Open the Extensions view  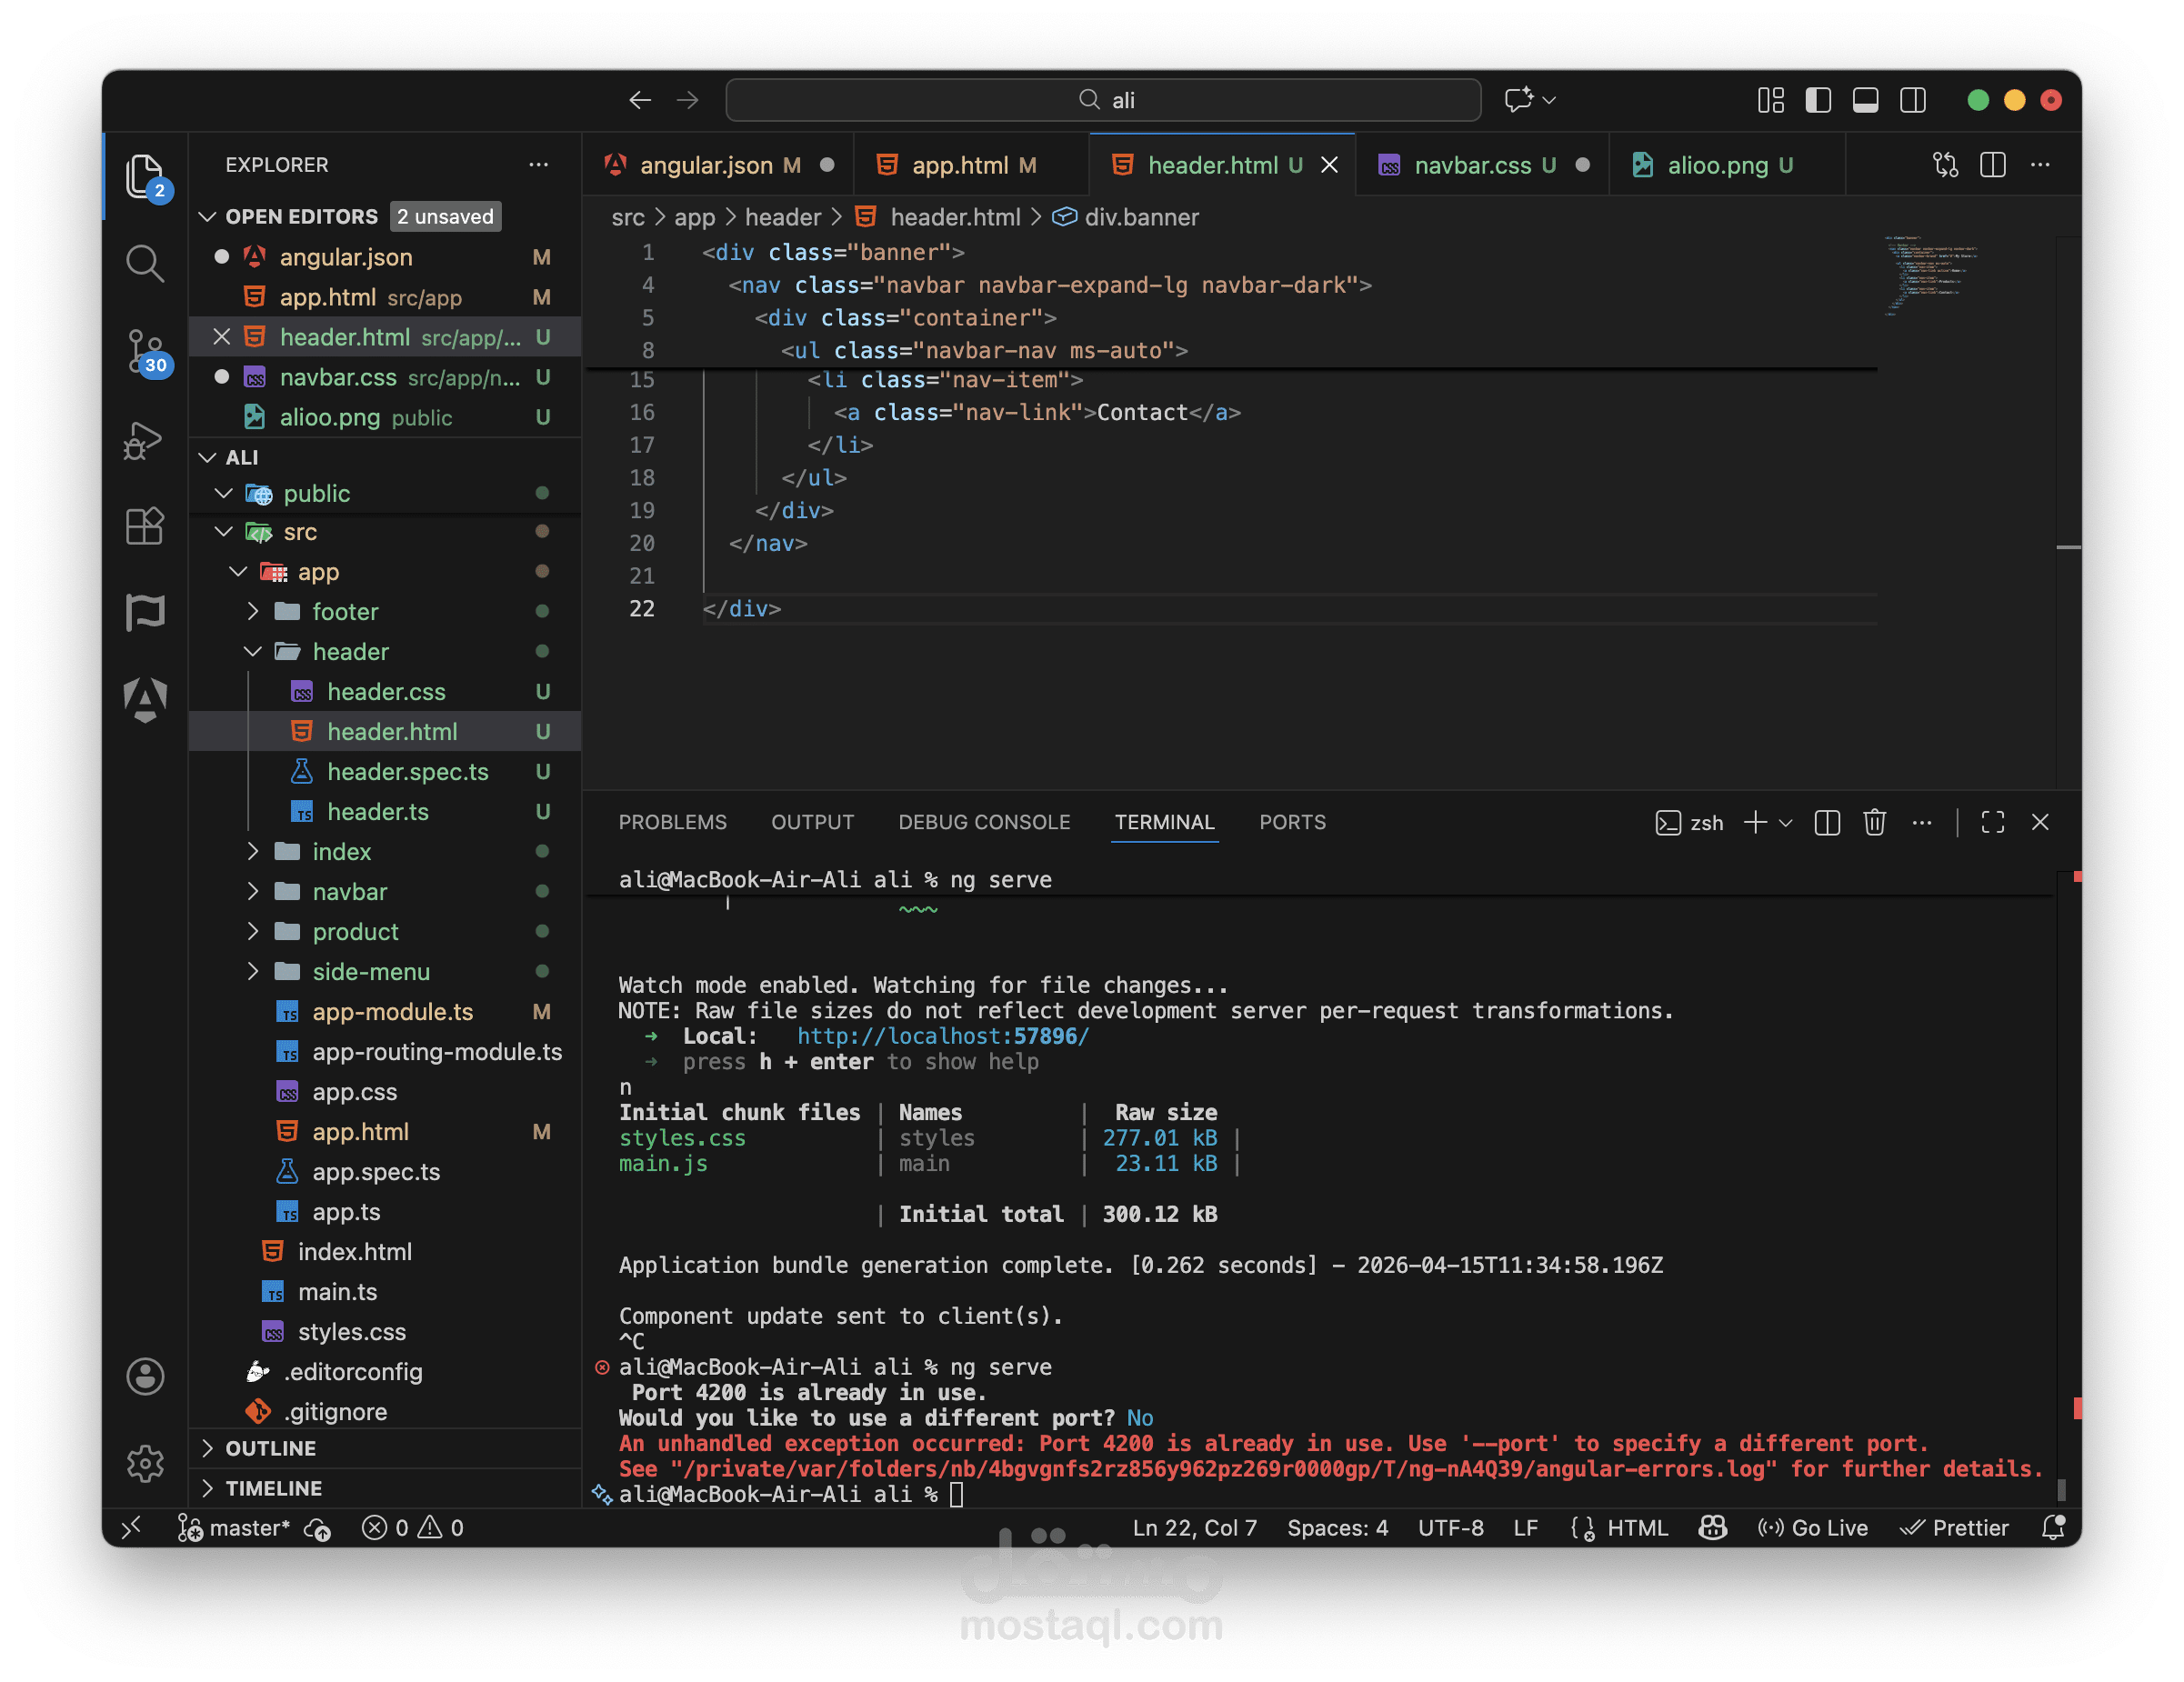145,526
